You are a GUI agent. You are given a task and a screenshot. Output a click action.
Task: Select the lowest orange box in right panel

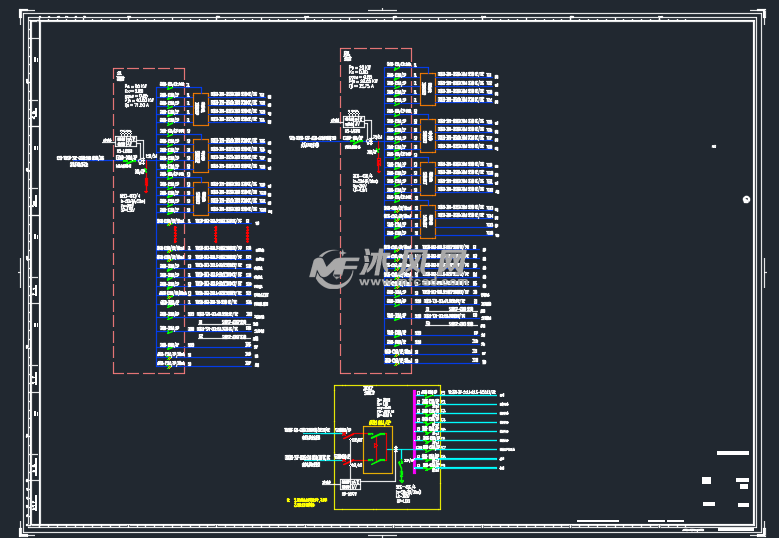tap(427, 221)
